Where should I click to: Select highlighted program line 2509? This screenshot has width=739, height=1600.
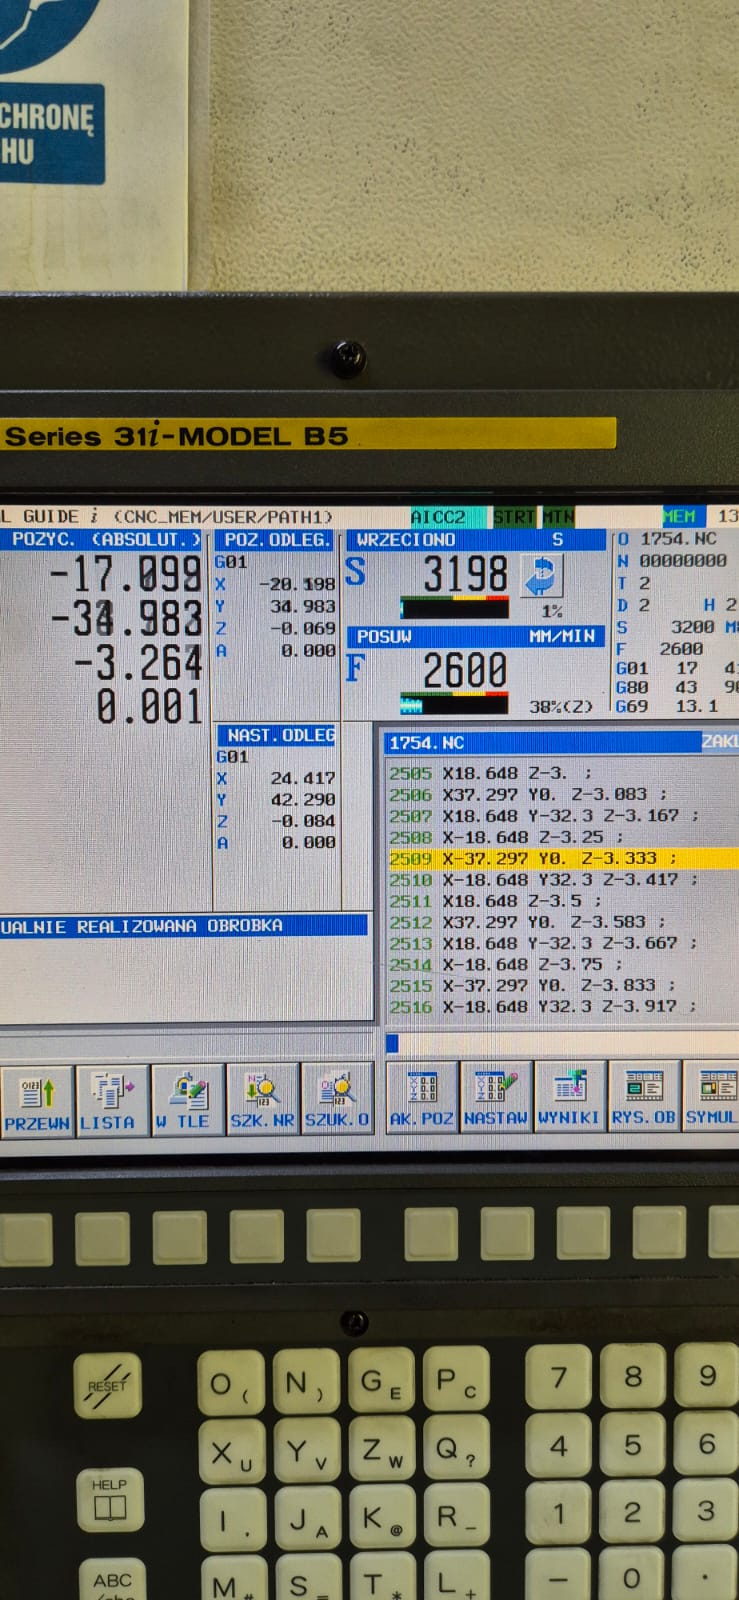point(563,858)
